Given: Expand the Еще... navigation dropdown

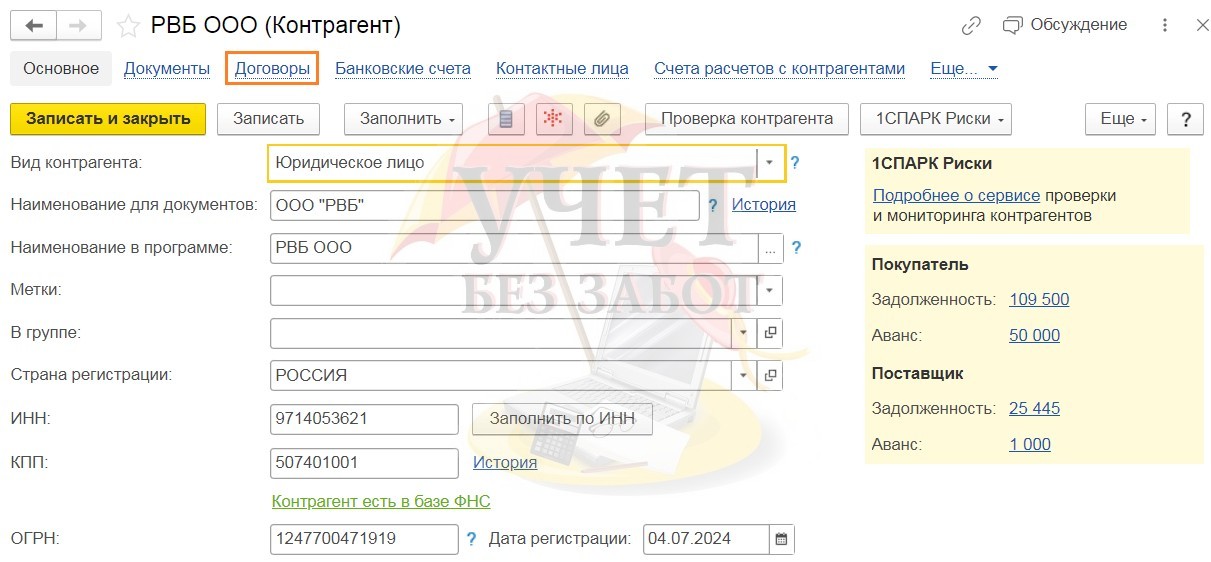Looking at the screenshot, I should pyautogui.click(x=964, y=69).
